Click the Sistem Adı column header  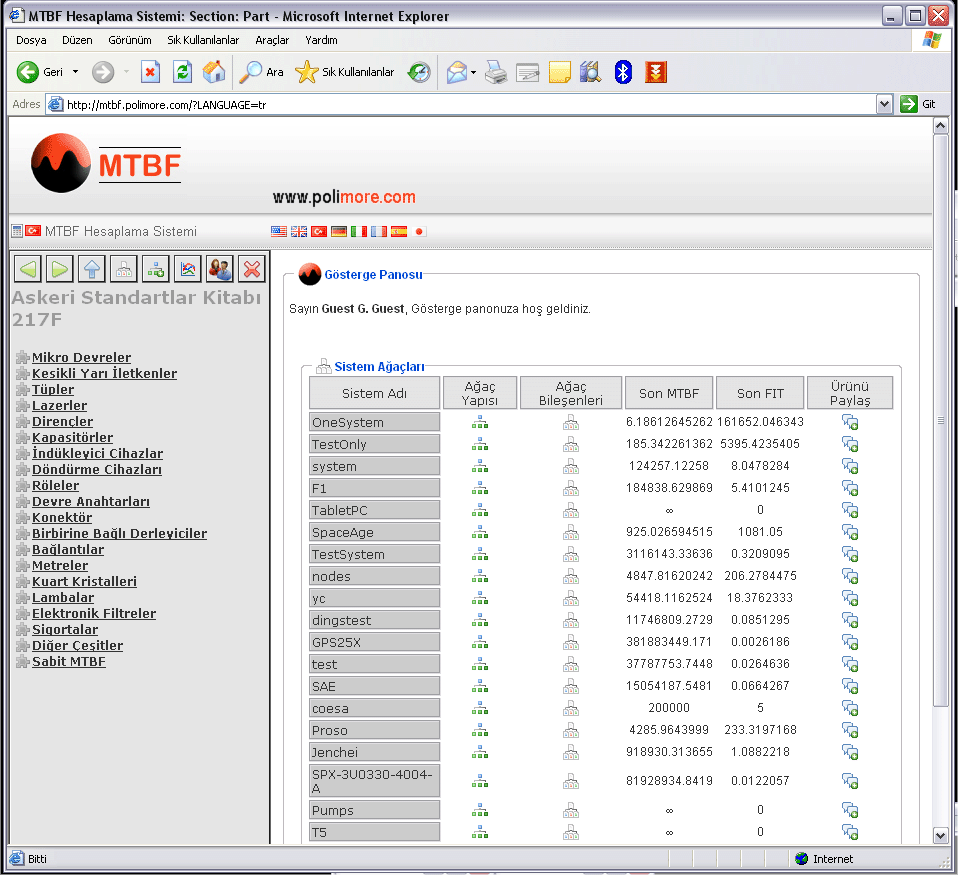[375, 394]
